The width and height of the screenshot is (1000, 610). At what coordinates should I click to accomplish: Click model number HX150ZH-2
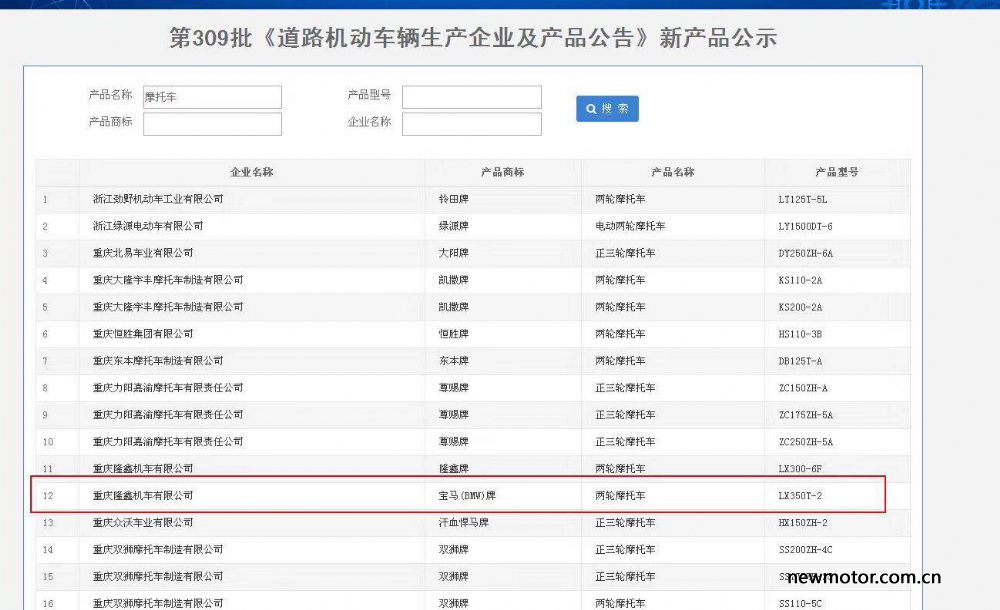pyautogui.click(x=803, y=523)
